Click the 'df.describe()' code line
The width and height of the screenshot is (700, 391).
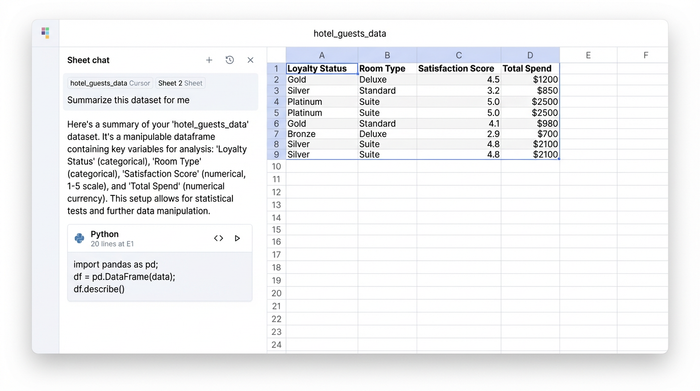click(x=99, y=289)
